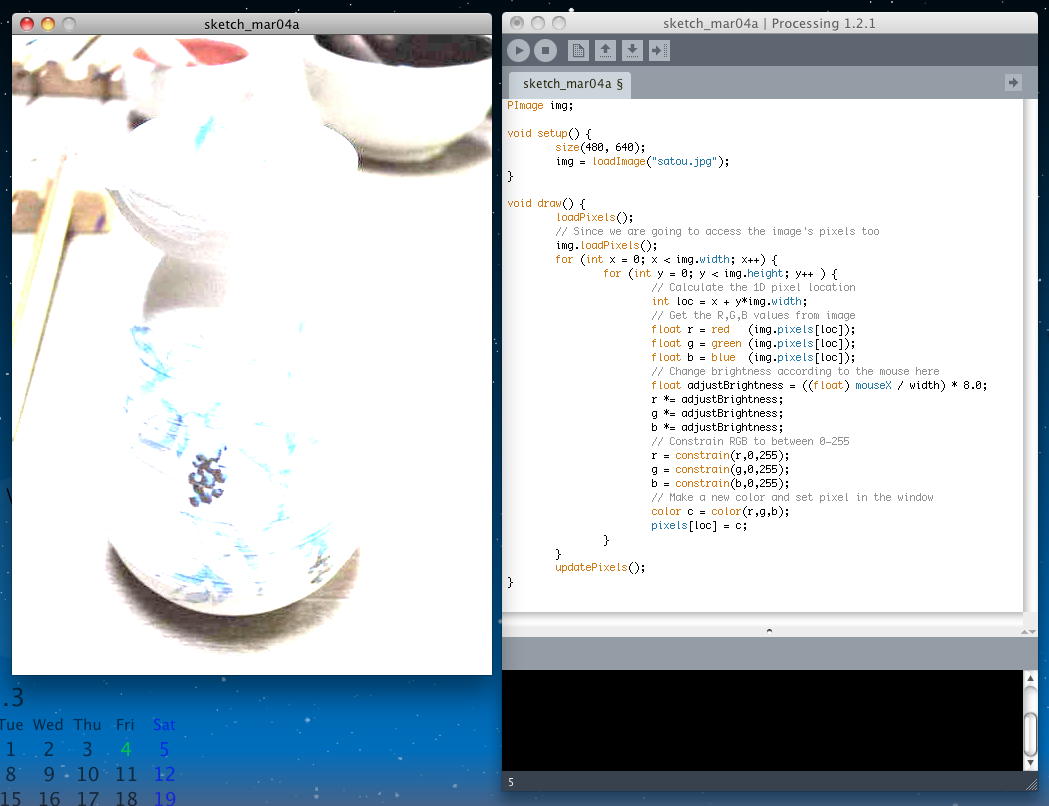Click the 'img.loadPixels();' line
The height and width of the screenshot is (806, 1049).
[x=606, y=245]
